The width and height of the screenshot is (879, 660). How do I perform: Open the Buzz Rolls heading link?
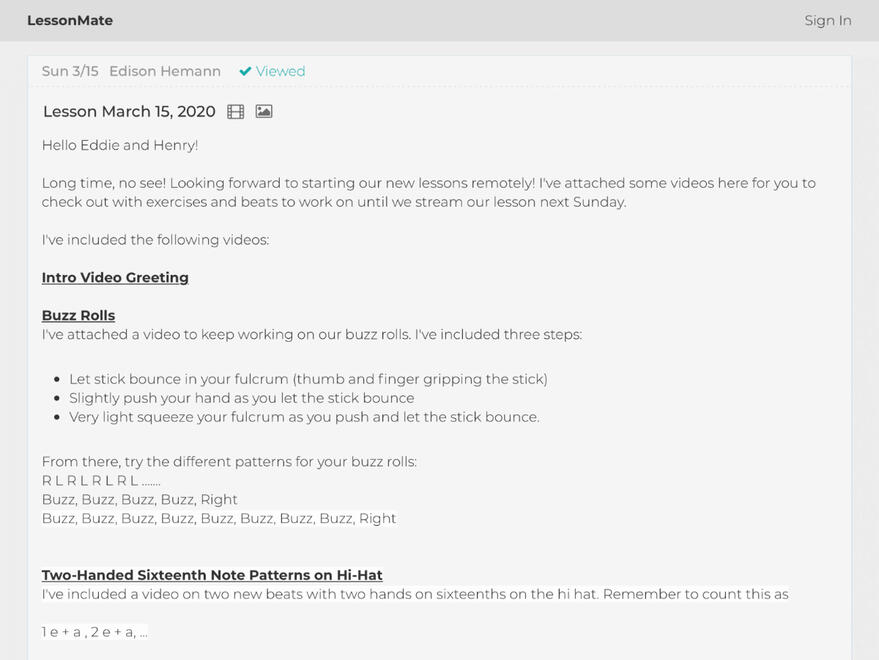point(78,315)
